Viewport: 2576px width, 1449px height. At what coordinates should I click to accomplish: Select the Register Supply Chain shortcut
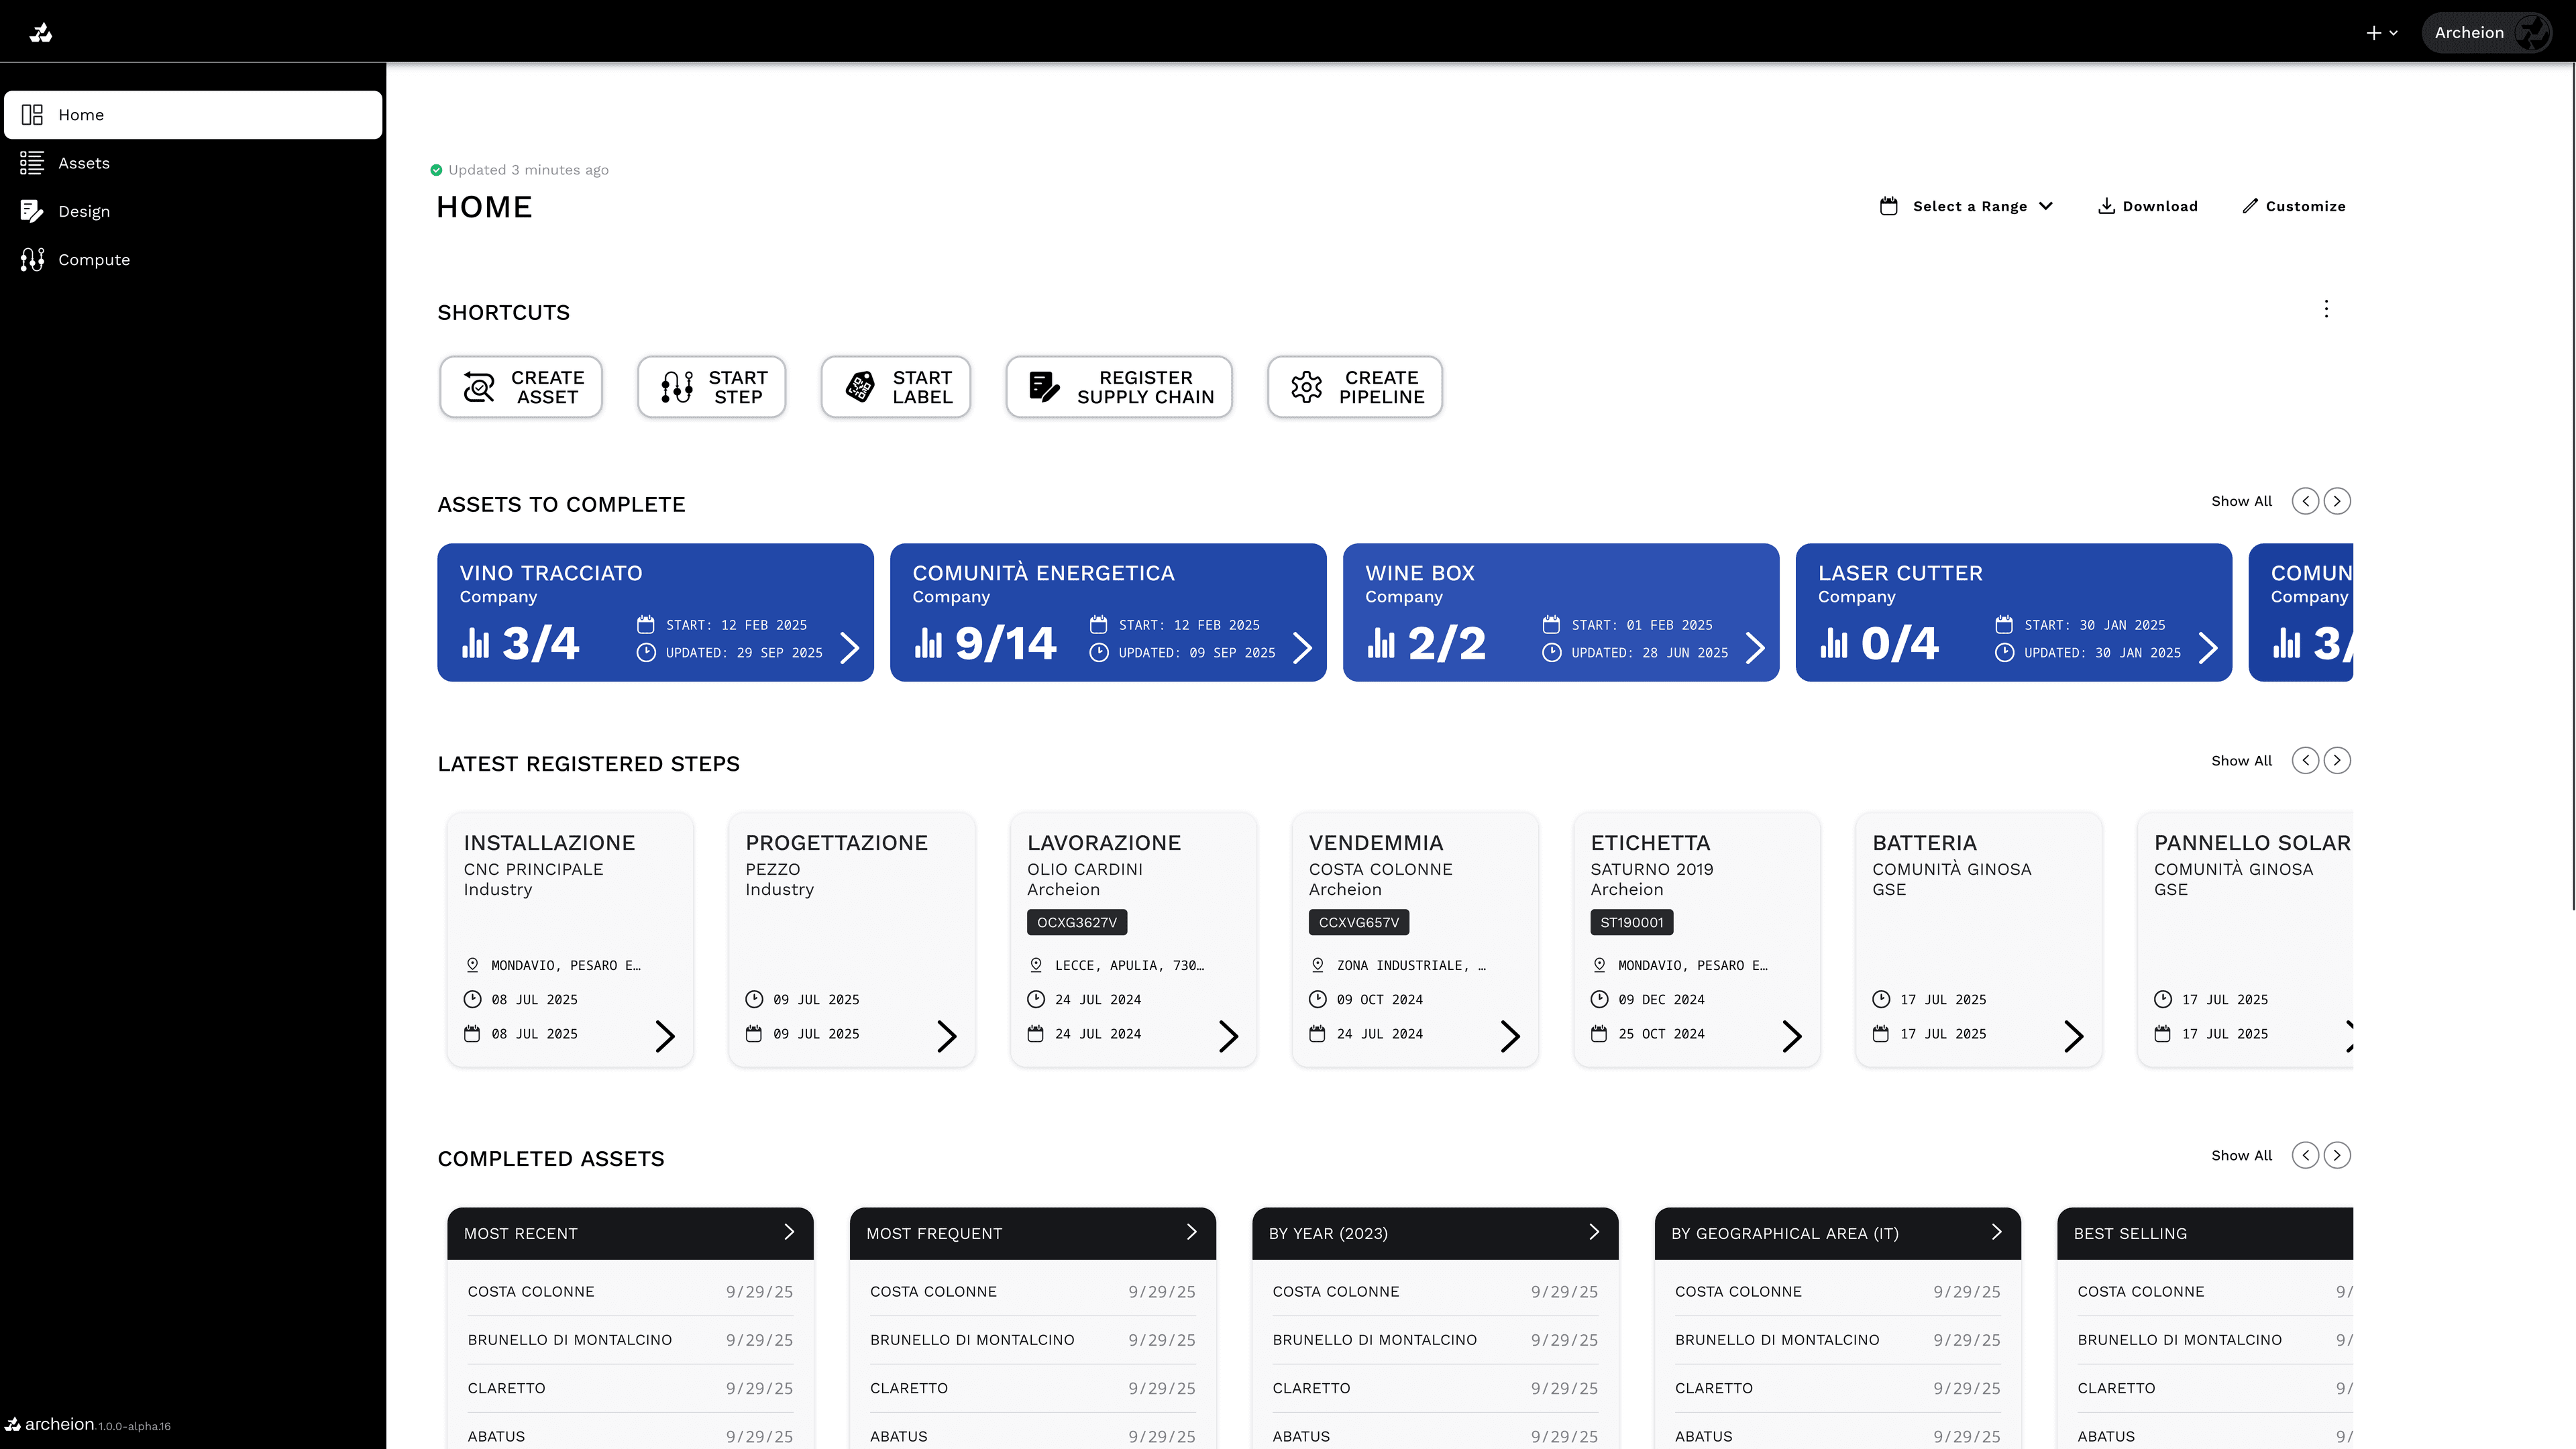[x=1118, y=387]
